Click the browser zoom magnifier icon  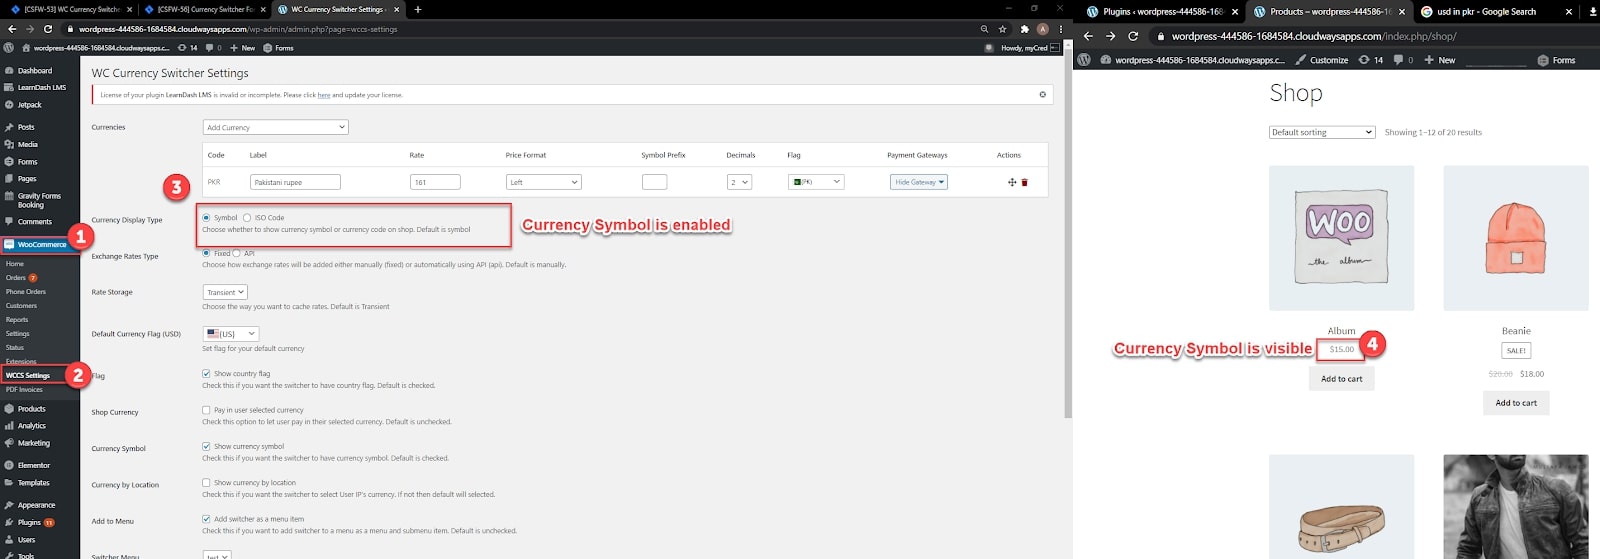tap(985, 29)
